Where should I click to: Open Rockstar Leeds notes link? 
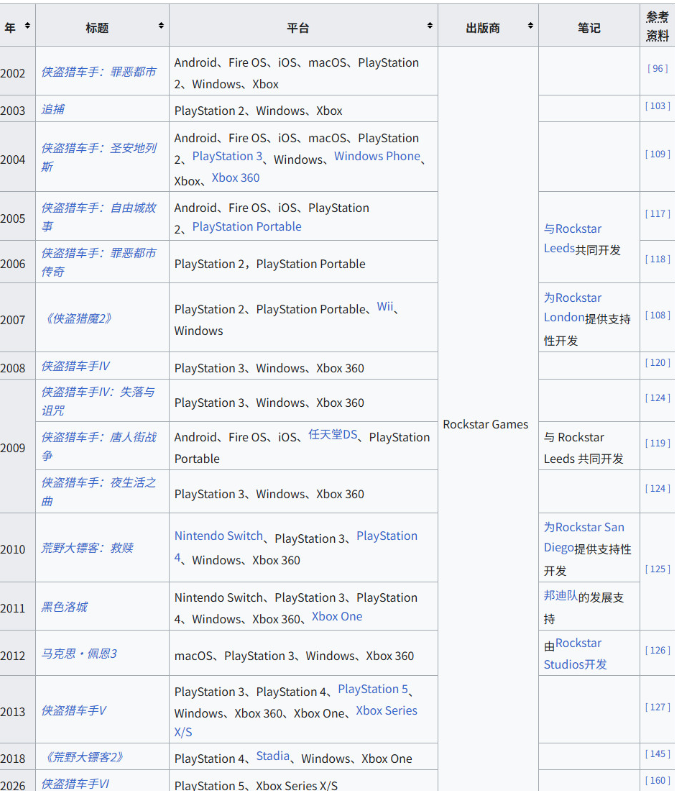point(573,239)
